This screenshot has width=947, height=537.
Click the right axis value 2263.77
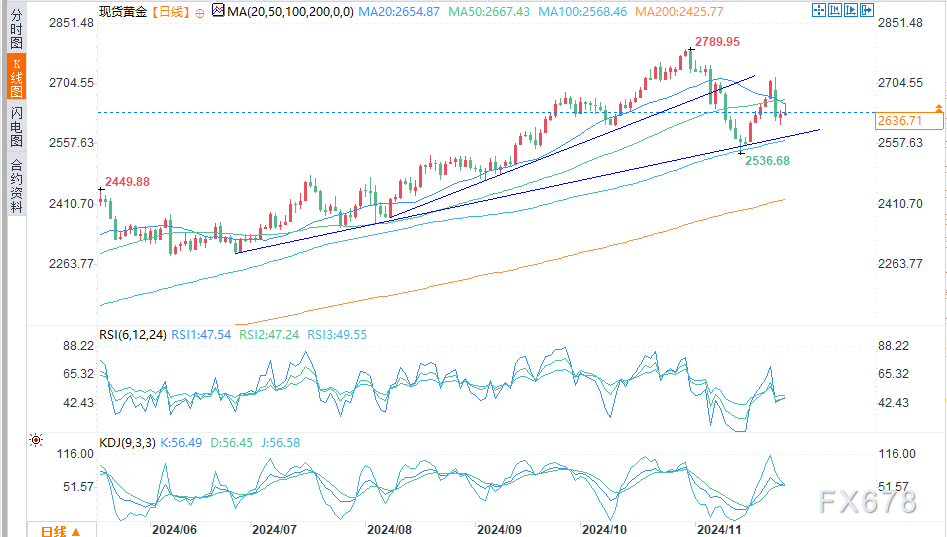pyautogui.click(x=900, y=264)
